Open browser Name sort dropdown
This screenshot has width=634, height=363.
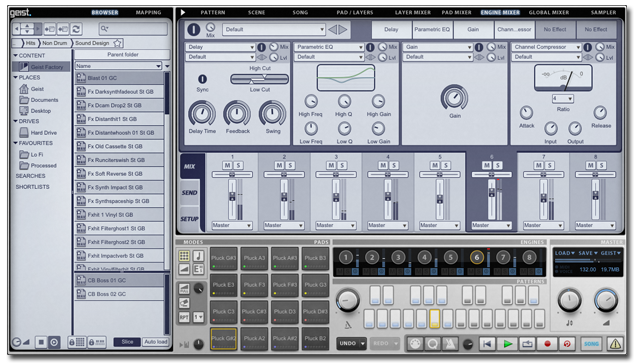point(118,65)
